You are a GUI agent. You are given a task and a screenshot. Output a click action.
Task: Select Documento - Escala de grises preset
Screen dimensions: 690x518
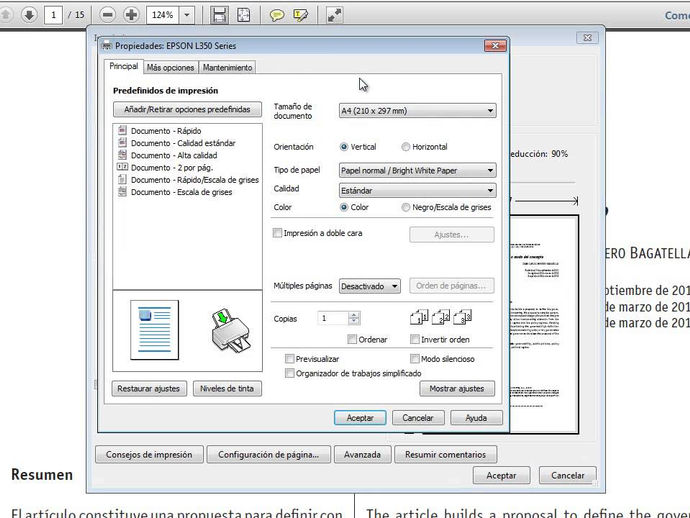[175, 192]
